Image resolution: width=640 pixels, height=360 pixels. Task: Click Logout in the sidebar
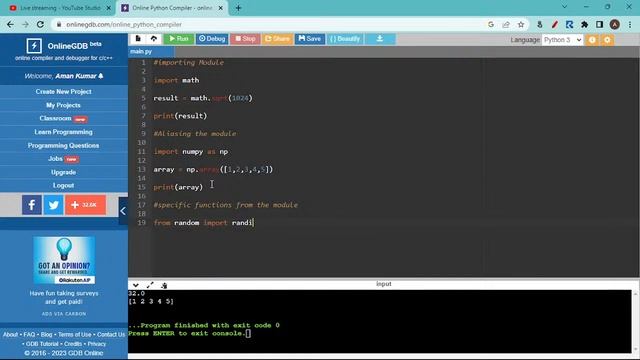(63, 185)
